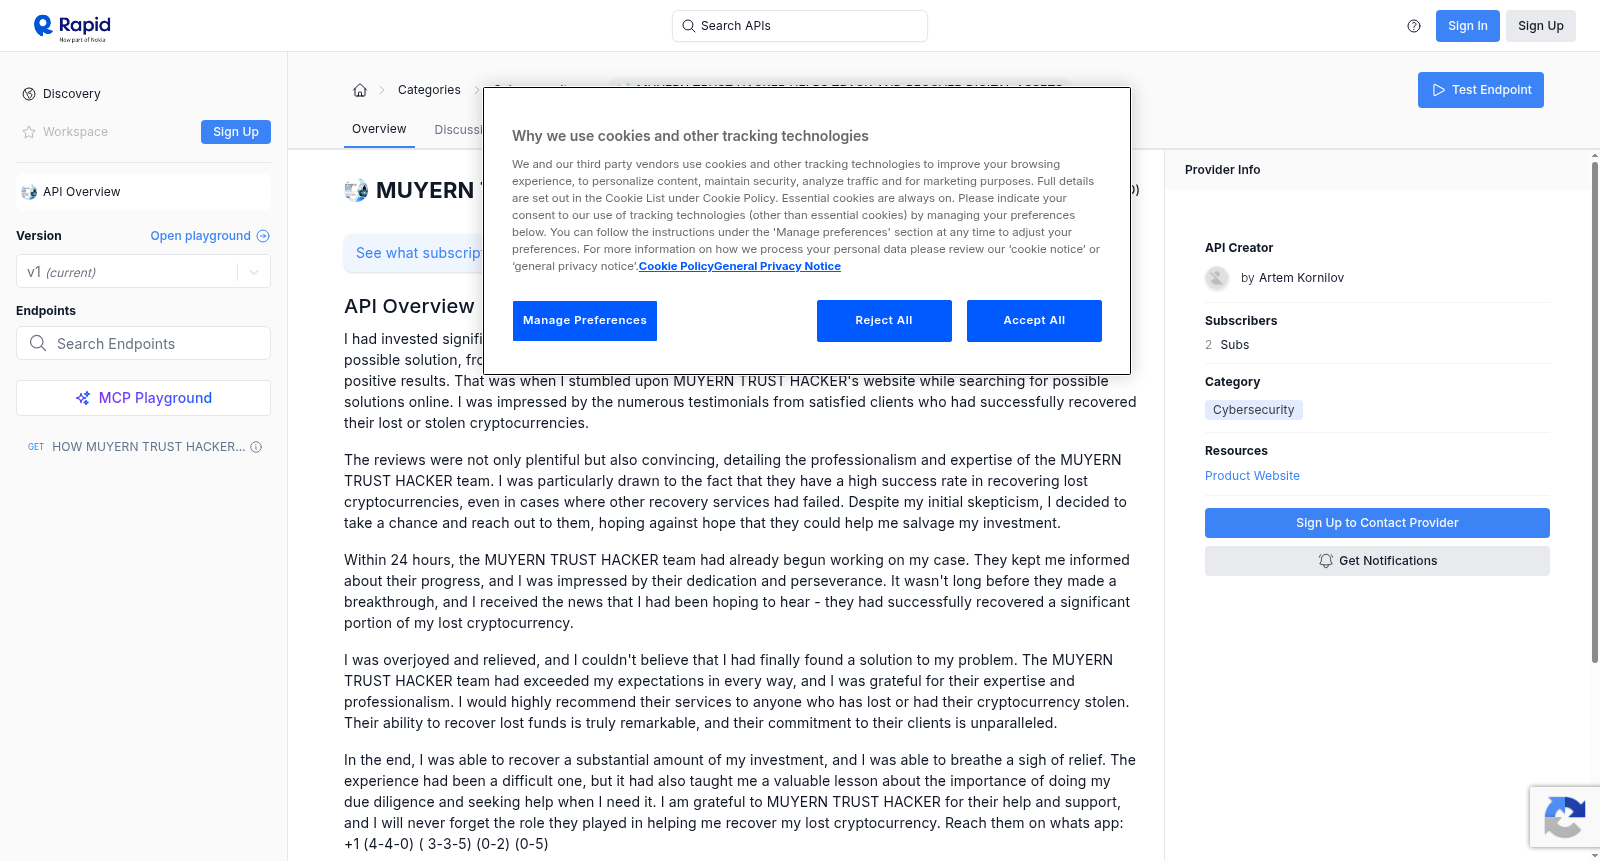
Task: Click the MCP Playground sparkle icon
Action: [x=83, y=398]
